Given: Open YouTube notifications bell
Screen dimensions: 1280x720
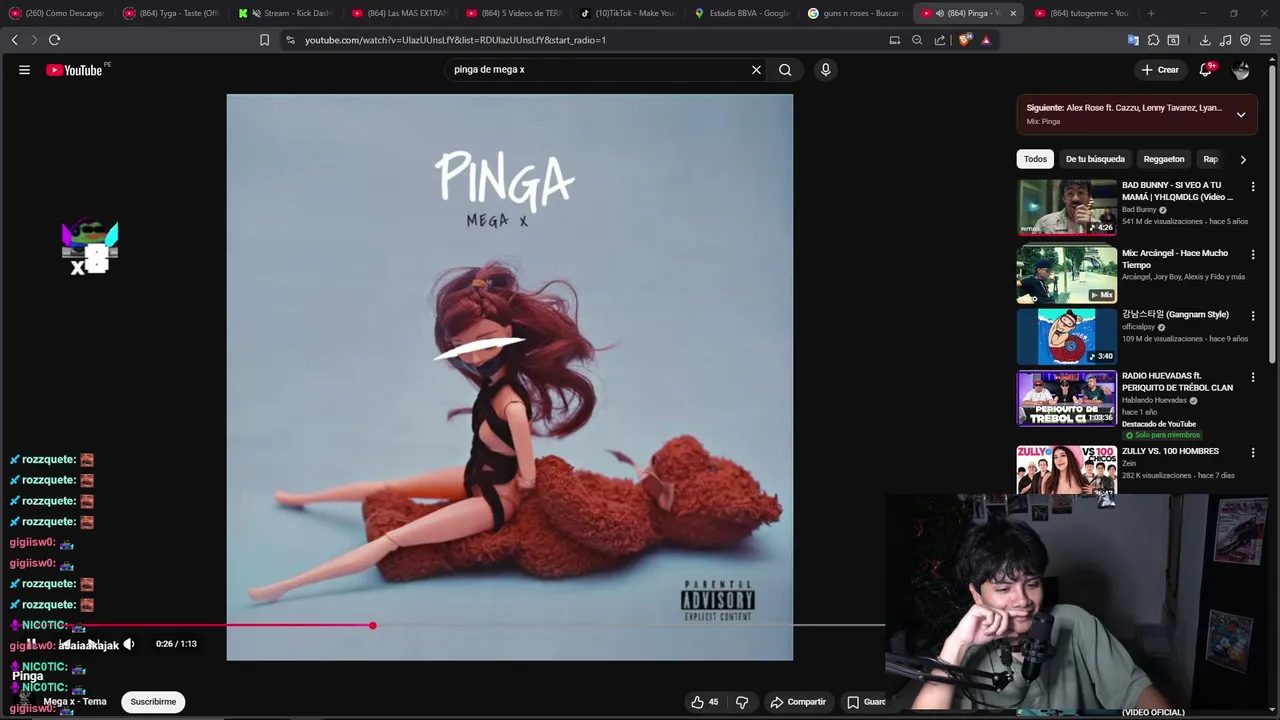Looking at the screenshot, I should coord(1206,70).
